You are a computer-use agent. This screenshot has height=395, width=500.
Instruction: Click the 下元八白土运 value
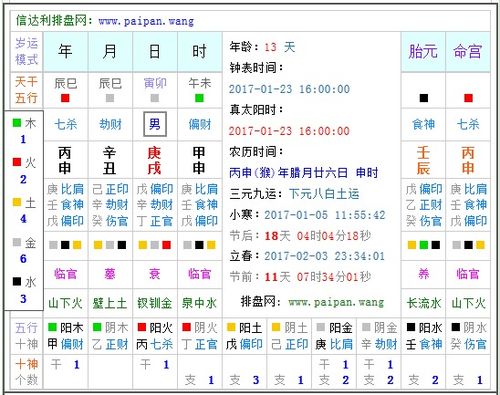[324, 194]
